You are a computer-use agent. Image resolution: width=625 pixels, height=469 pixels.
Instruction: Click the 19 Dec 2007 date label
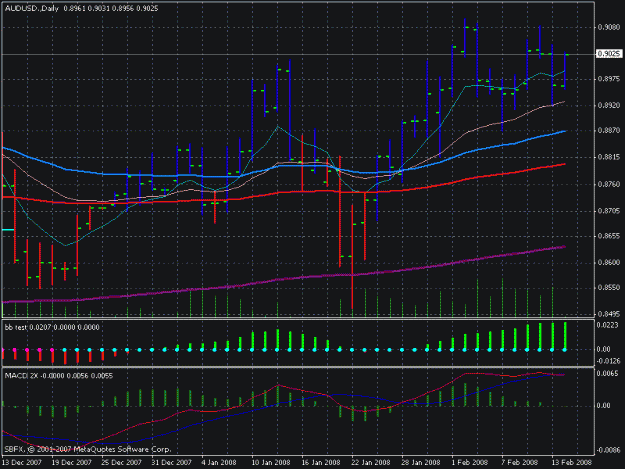coord(72,463)
